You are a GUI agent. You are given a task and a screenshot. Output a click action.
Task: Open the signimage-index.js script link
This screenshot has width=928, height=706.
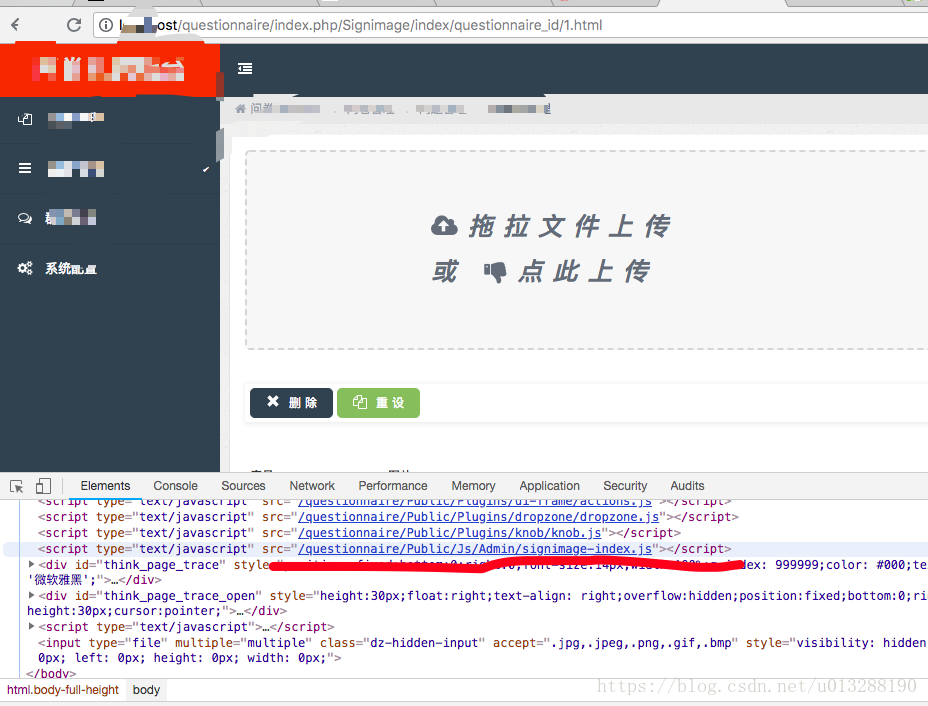pyautogui.click(x=475, y=549)
